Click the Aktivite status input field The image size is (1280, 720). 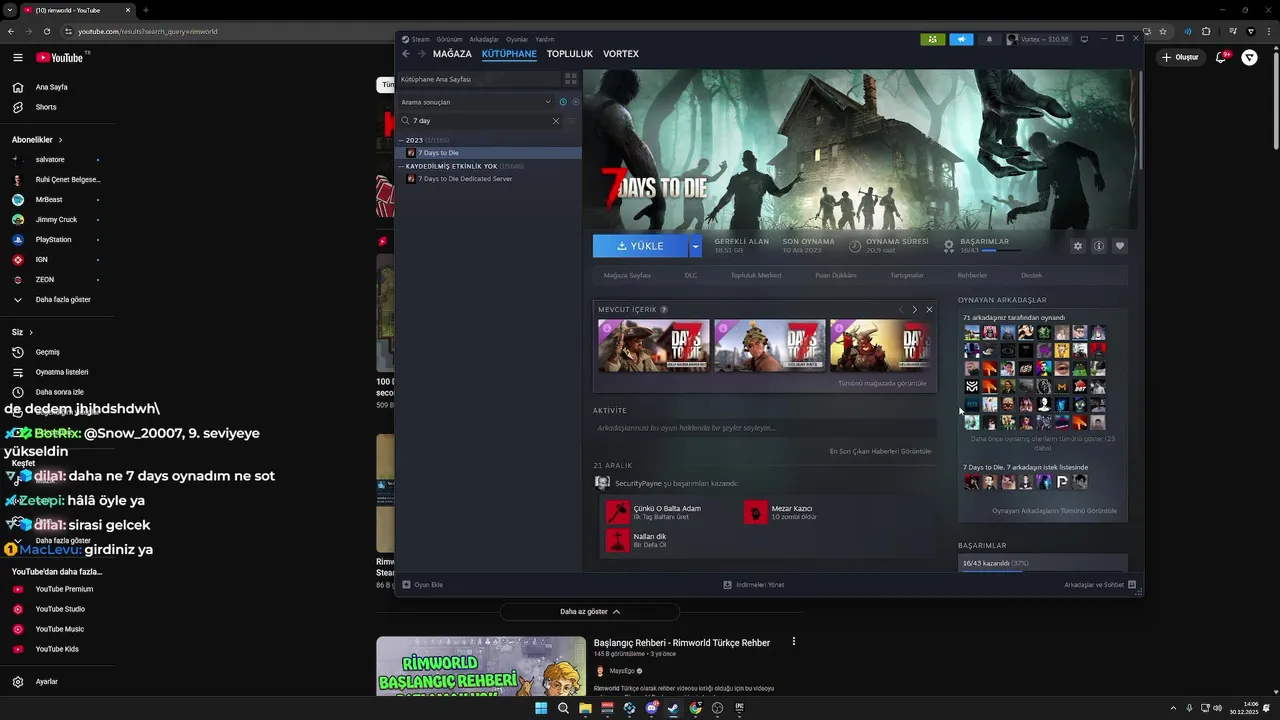(764, 428)
